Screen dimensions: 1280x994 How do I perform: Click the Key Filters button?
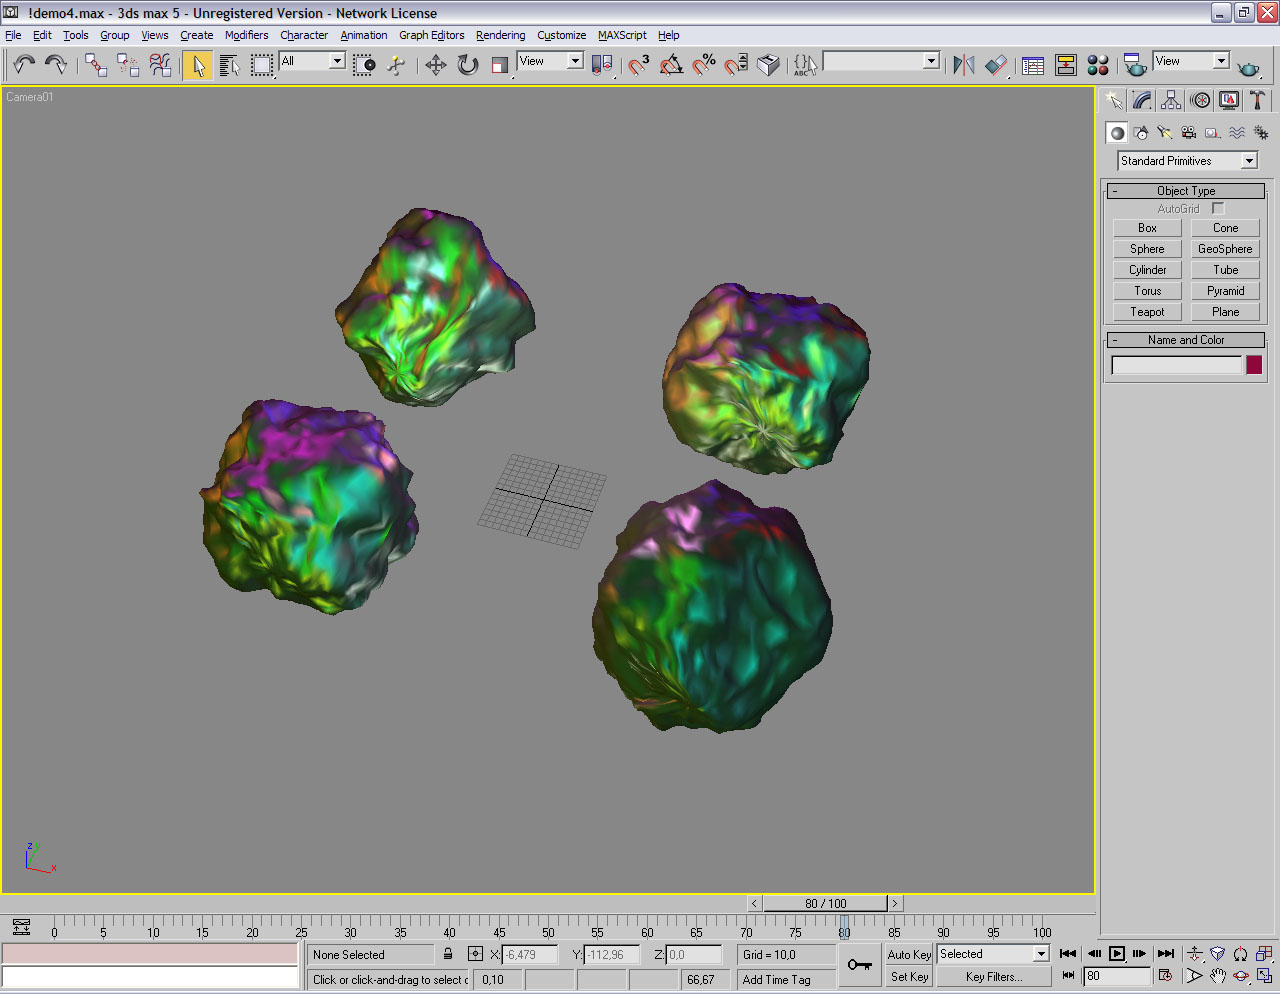(993, 977)
